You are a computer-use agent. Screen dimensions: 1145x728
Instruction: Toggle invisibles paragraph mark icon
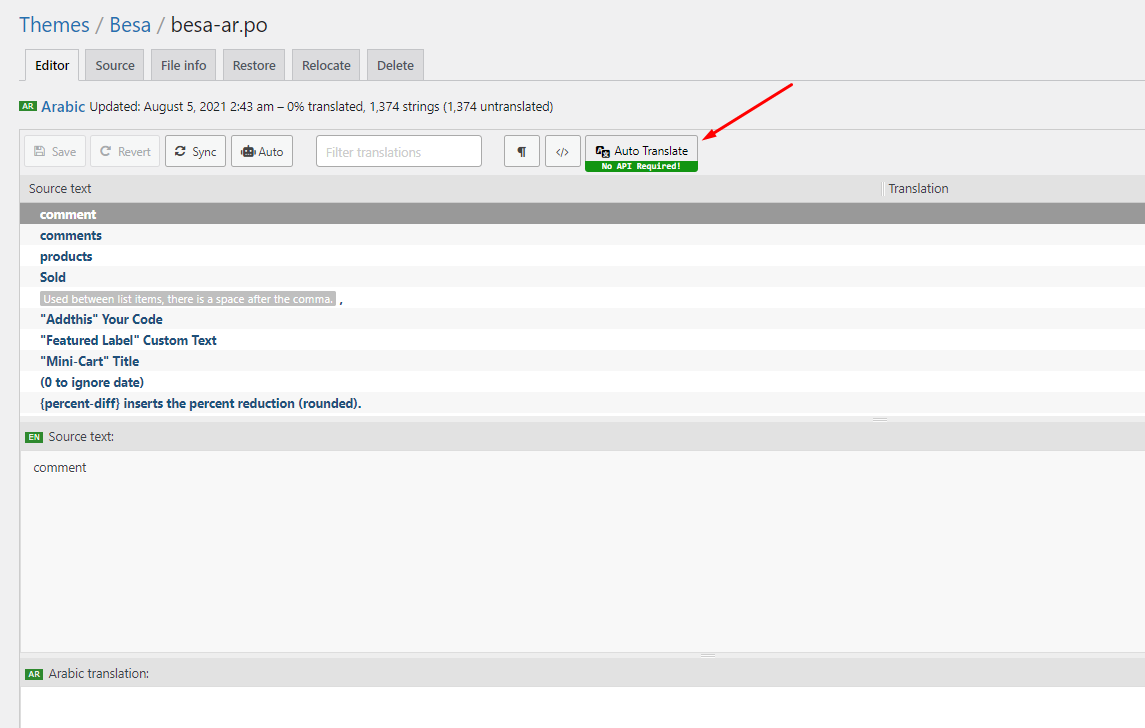tap(522, 152)
